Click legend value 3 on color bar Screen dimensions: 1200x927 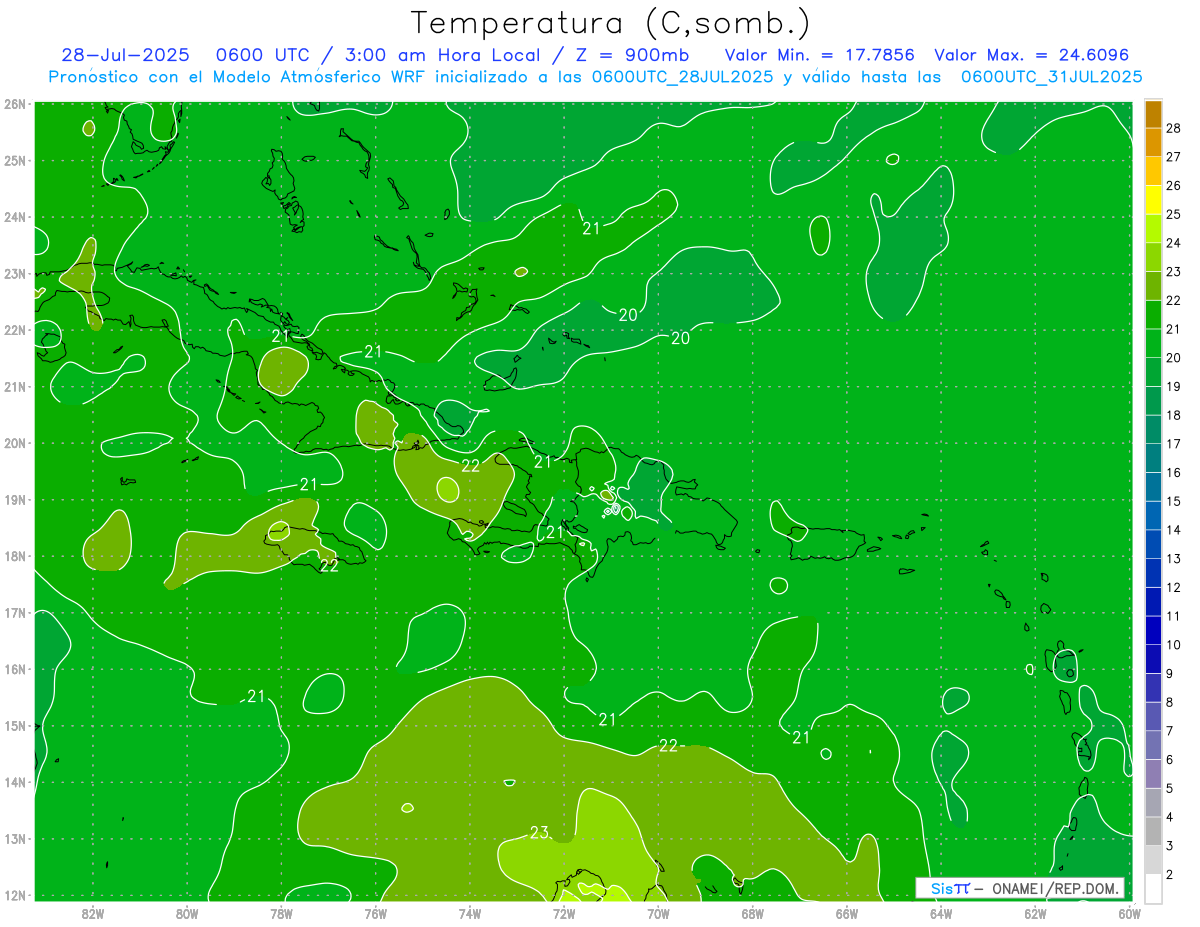pos(1170,846)
